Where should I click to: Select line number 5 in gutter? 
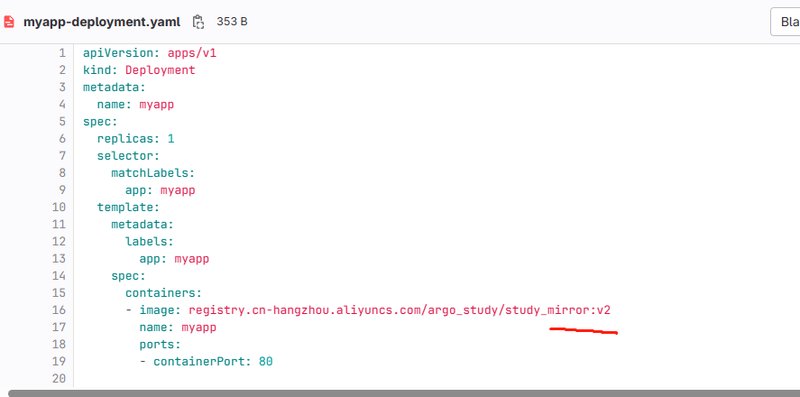62,121
